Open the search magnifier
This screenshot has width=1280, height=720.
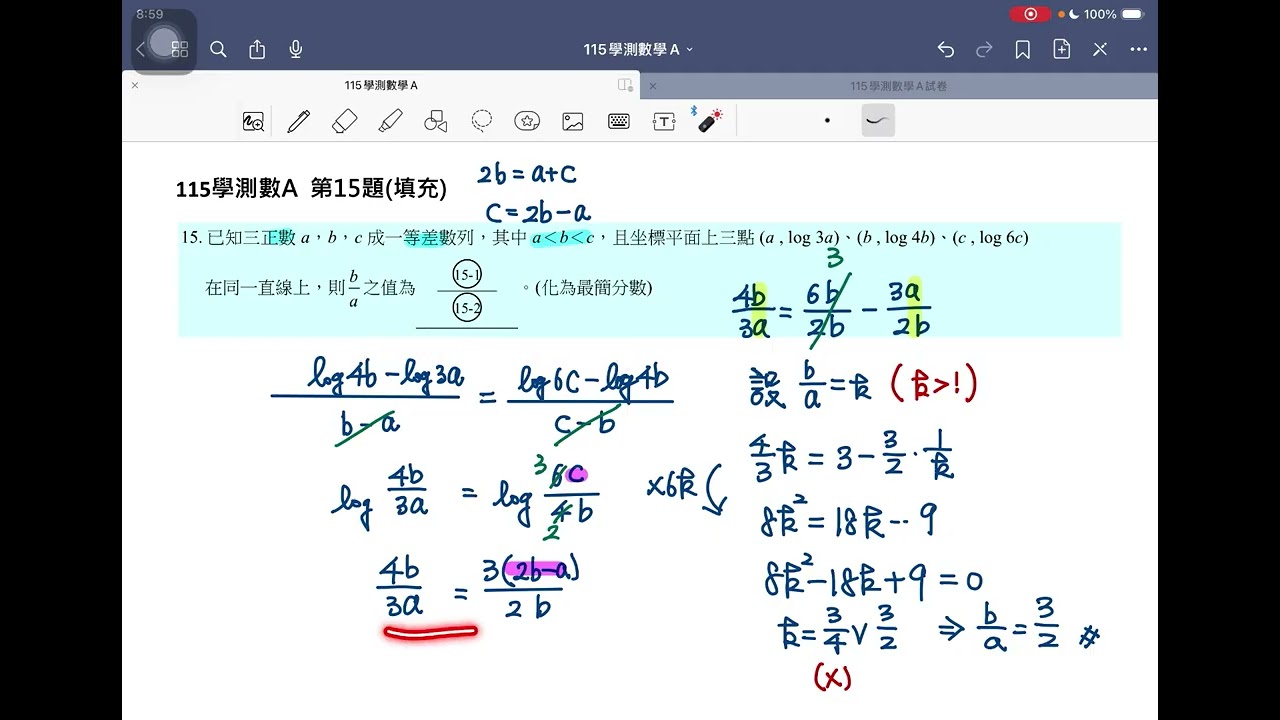coord(218,49)
